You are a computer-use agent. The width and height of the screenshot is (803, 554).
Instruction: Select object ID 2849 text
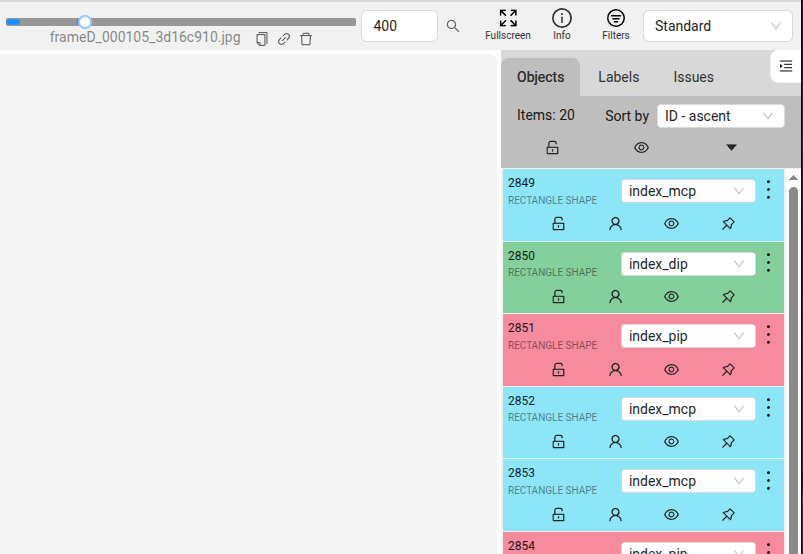pos(521,183)
